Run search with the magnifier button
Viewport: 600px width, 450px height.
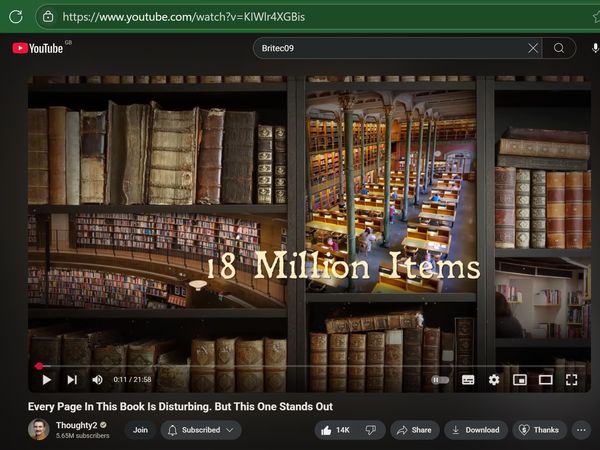click(559, 48)
